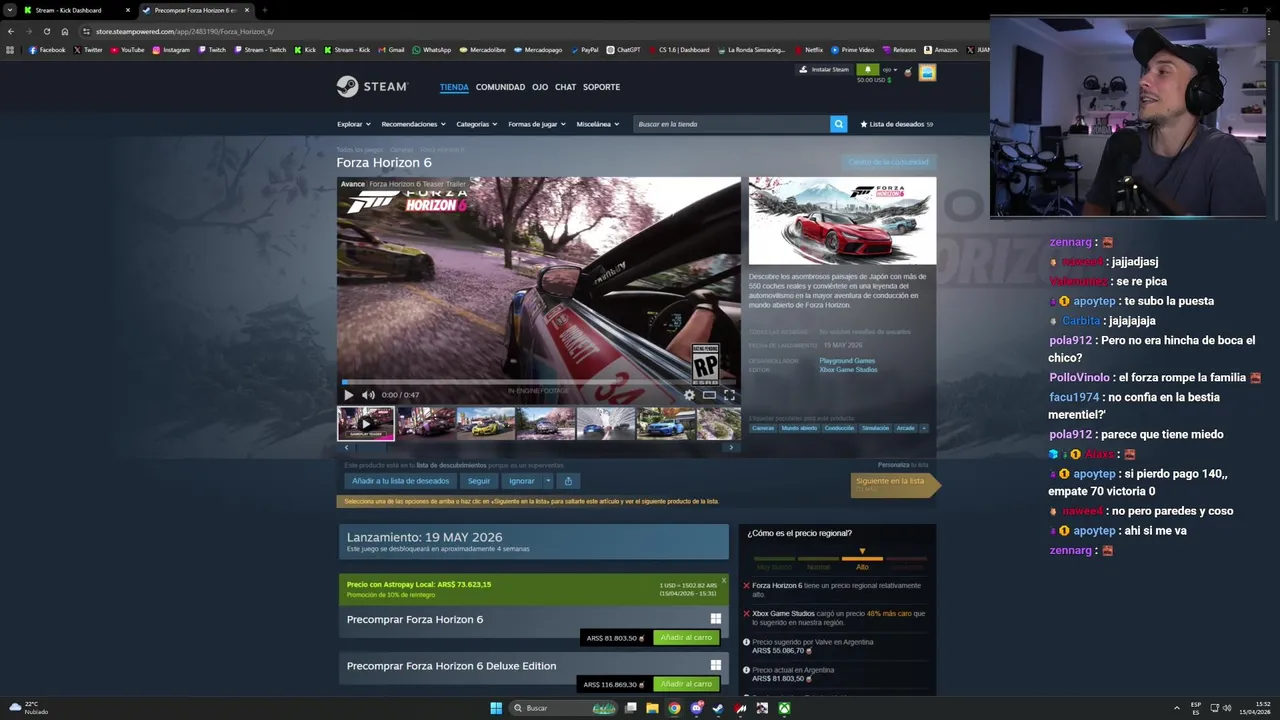1280x720 pixels.
Task: Close the Astropay price banner
Action: tap(723, 580)
